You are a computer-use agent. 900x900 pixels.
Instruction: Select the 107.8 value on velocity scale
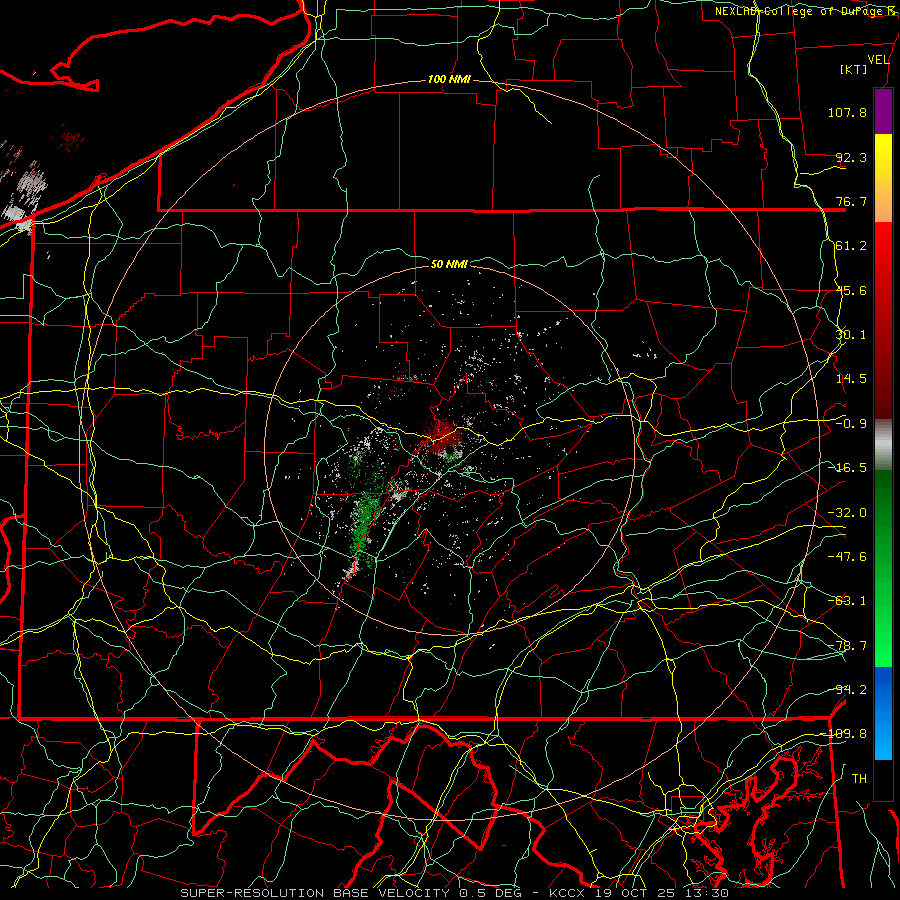pyautogui.click(x=847, y=112)
